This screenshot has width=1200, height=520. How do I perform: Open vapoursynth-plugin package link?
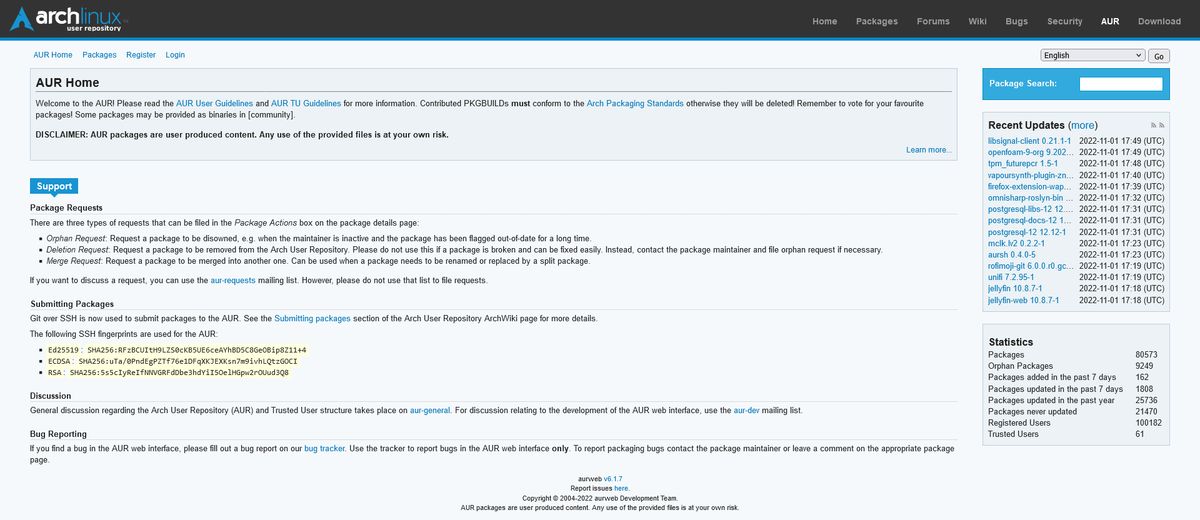[x=1029, y=175]
